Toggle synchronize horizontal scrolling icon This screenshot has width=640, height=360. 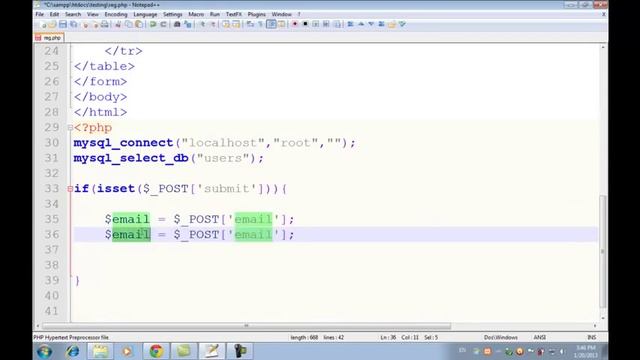click(236, 24)
